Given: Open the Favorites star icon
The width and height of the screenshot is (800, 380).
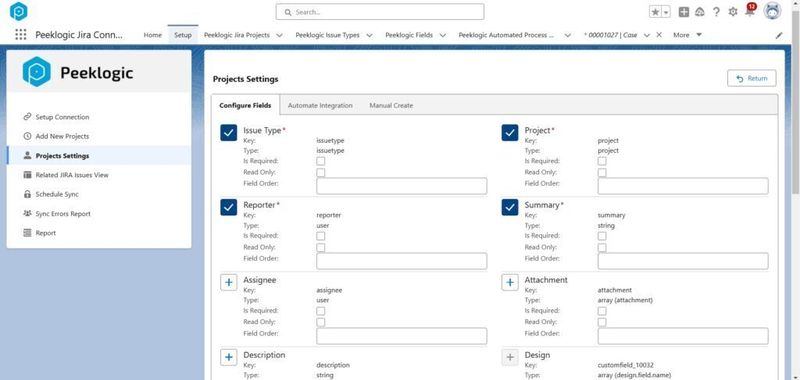Looking at the screenshot, I should [x=655, y=12].
